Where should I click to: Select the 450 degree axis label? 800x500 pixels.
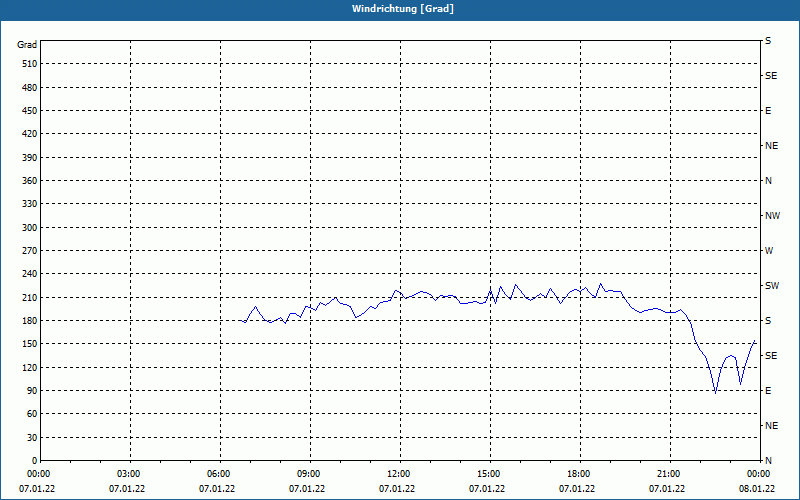[x=30, y=111]
